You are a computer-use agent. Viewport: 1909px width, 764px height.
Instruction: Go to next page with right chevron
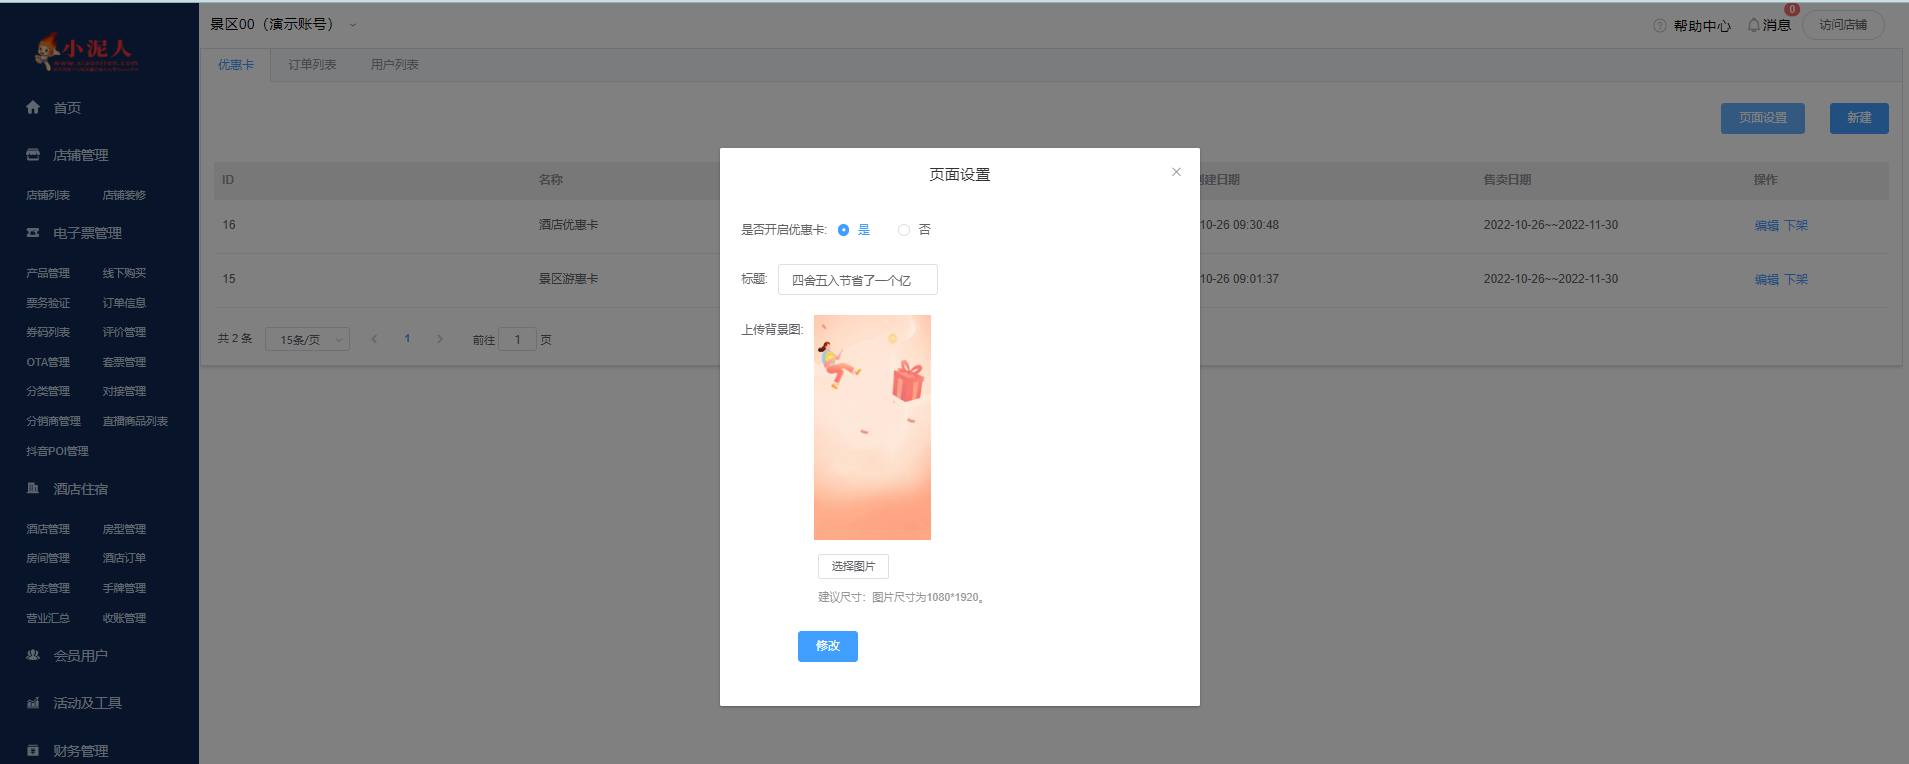tap(440, 339)
